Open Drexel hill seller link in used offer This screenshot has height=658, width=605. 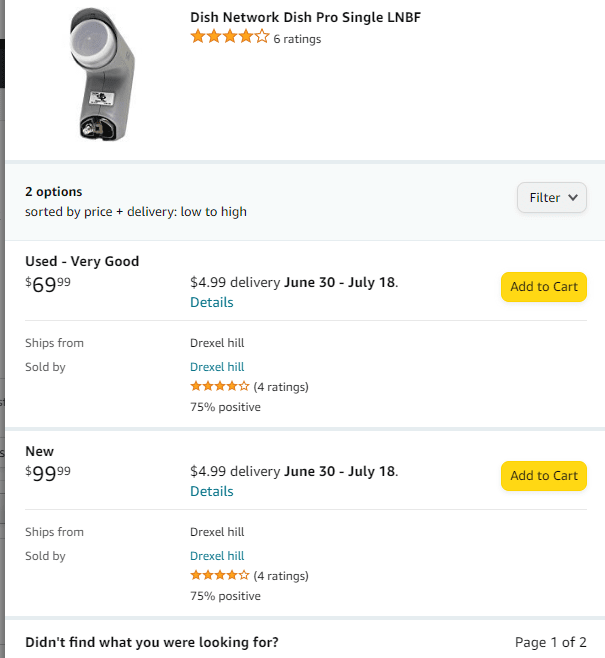[217, 367]
